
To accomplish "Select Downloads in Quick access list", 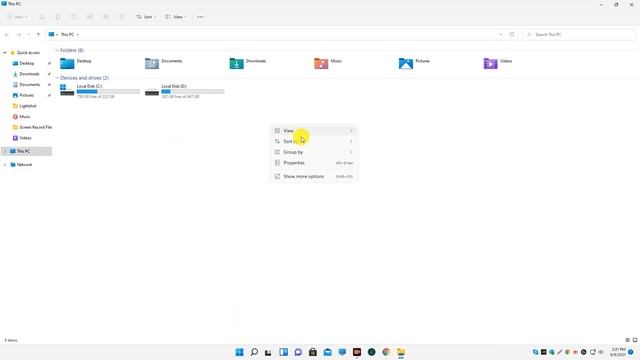I will [x=29, y=74].
